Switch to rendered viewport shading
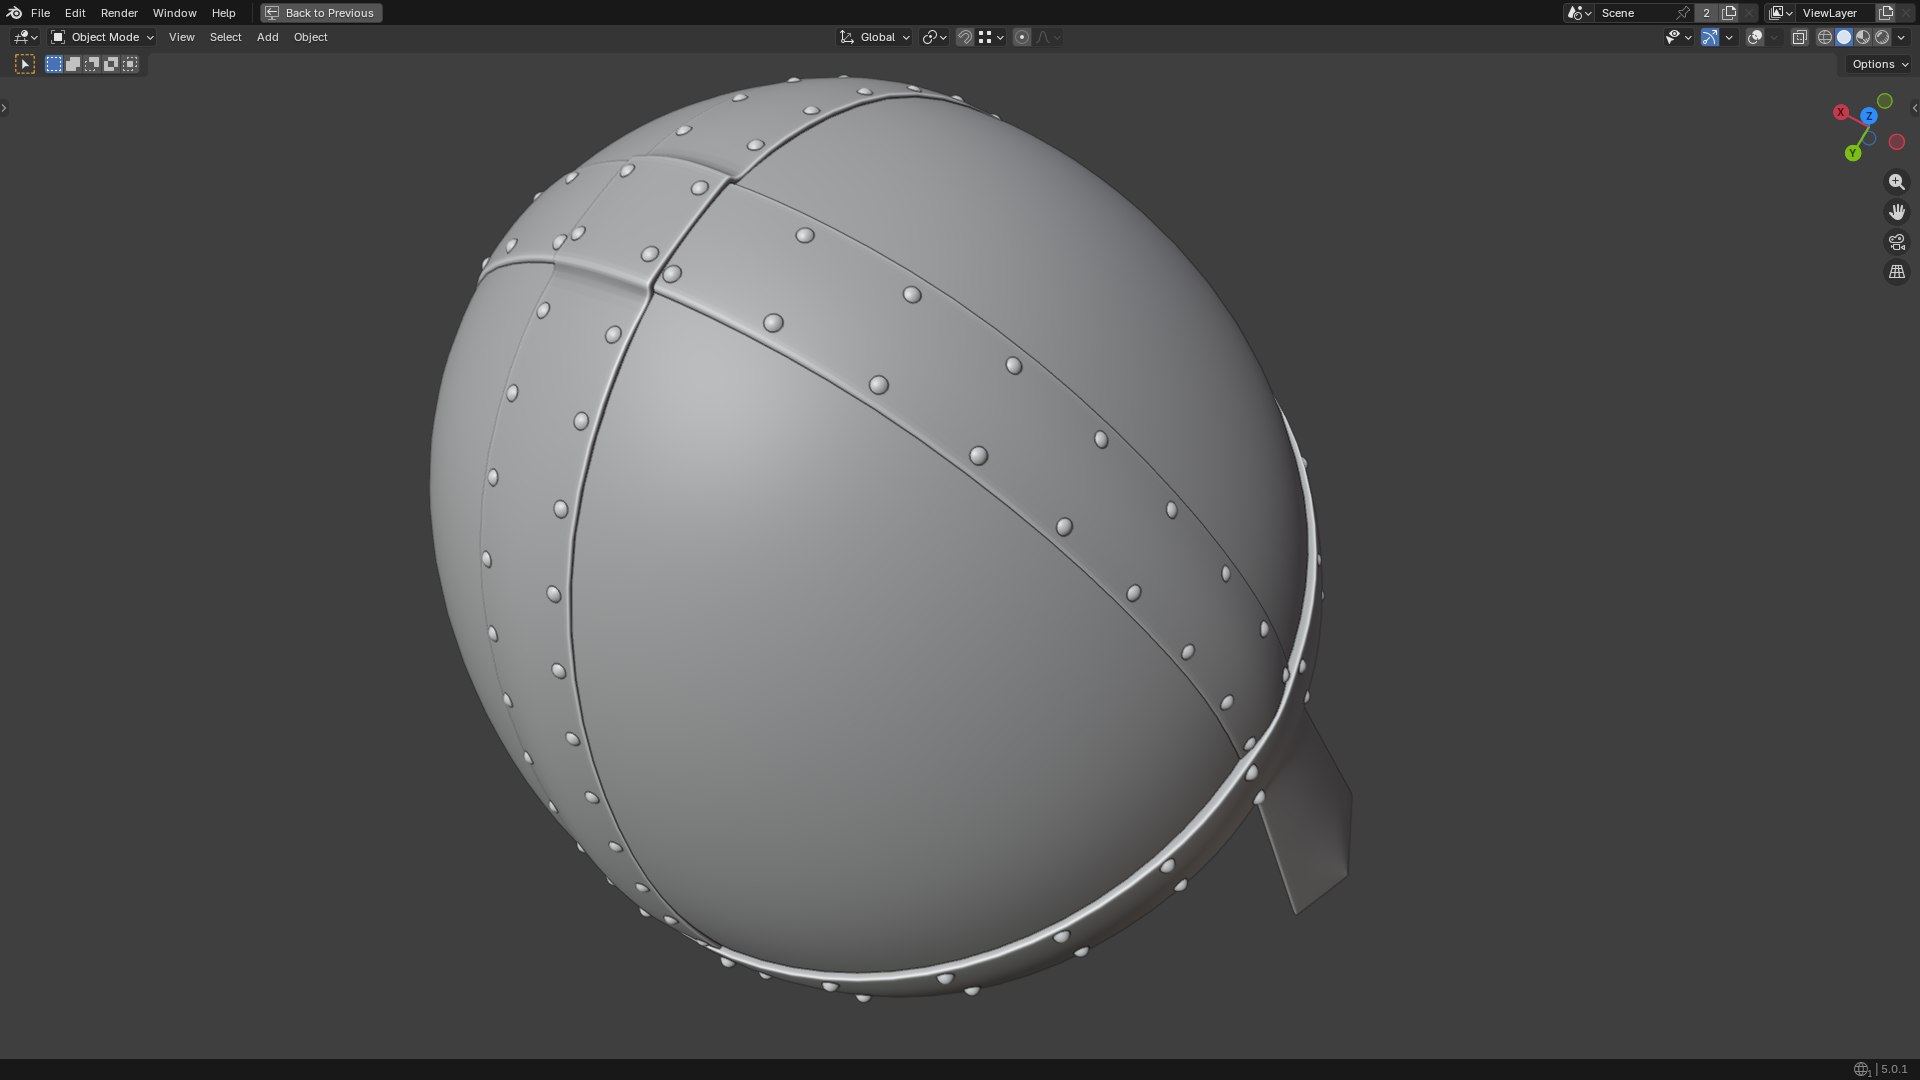The height and width of the screenshot is (1080, 1920). click(x=1882, y=37)
